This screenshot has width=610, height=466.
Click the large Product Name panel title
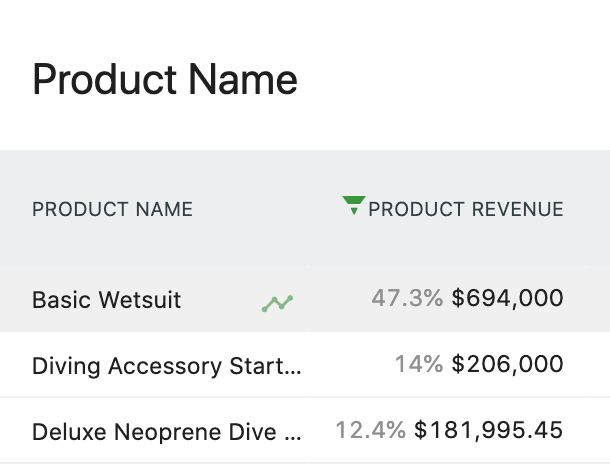coord(165,79)
